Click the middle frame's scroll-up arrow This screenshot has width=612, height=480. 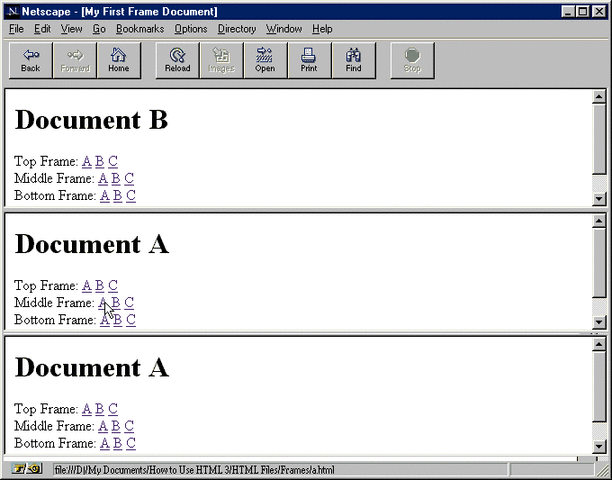(599, 221)
